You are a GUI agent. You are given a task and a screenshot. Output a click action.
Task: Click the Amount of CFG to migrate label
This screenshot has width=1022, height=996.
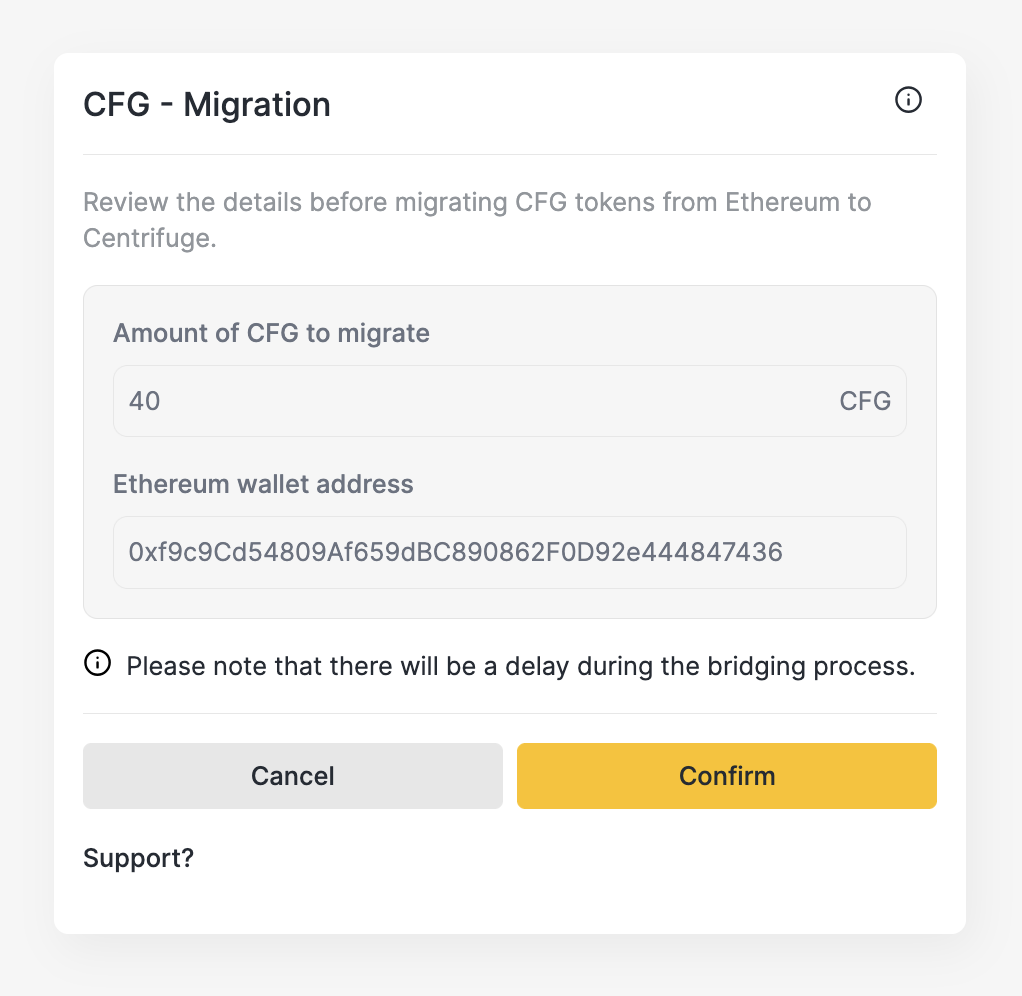[272, 333]
